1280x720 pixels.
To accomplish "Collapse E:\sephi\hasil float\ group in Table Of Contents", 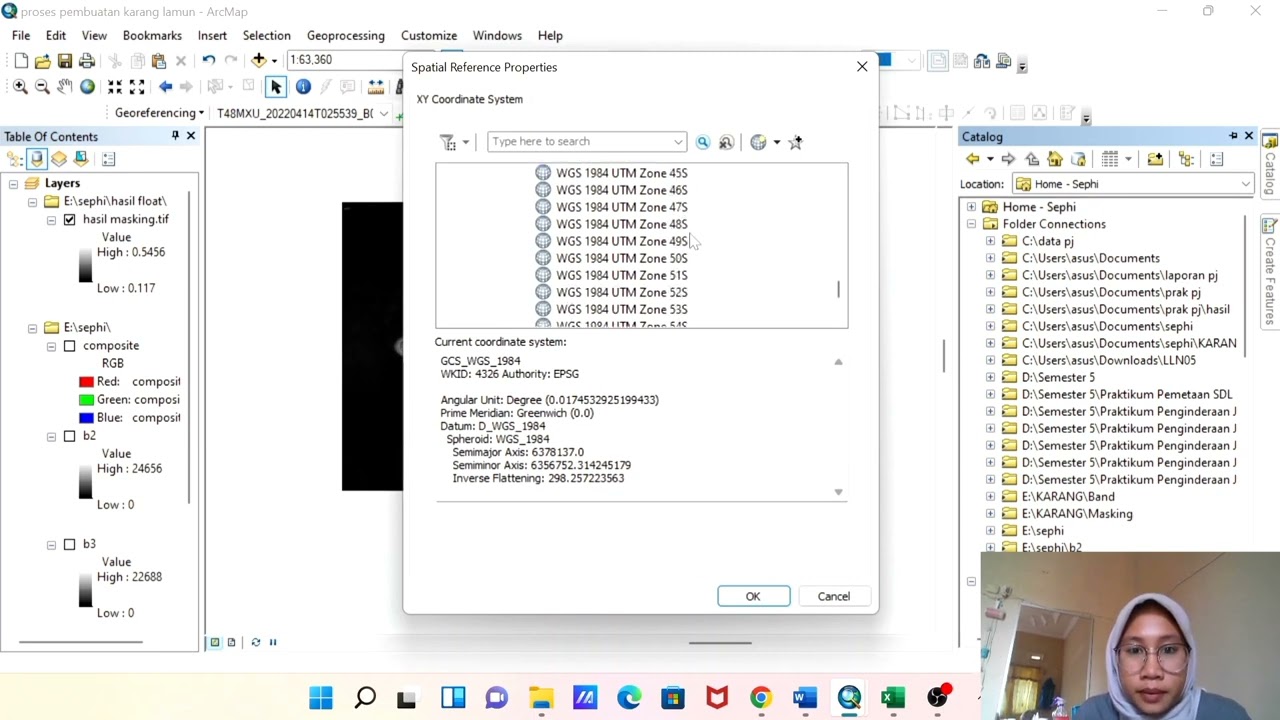I will (x=32, y=201).
